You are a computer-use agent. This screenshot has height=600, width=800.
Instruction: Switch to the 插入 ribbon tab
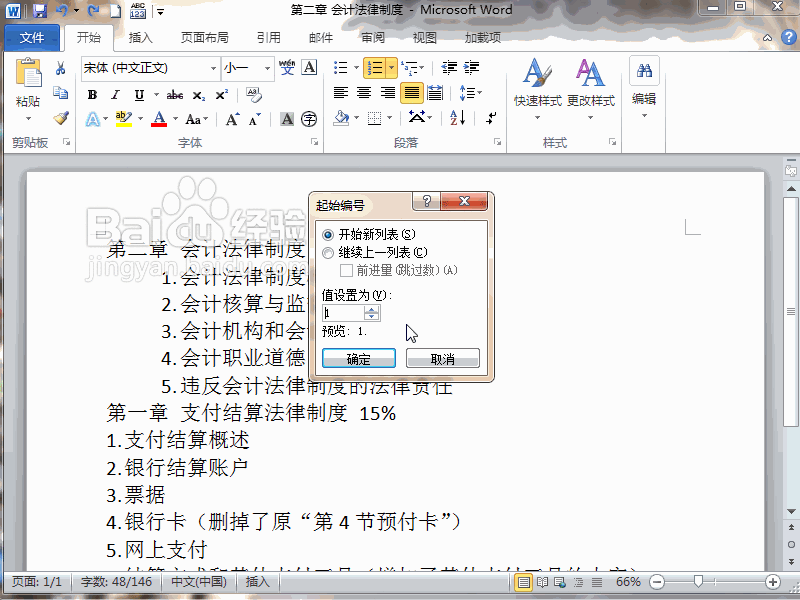(x=142, y=37)
